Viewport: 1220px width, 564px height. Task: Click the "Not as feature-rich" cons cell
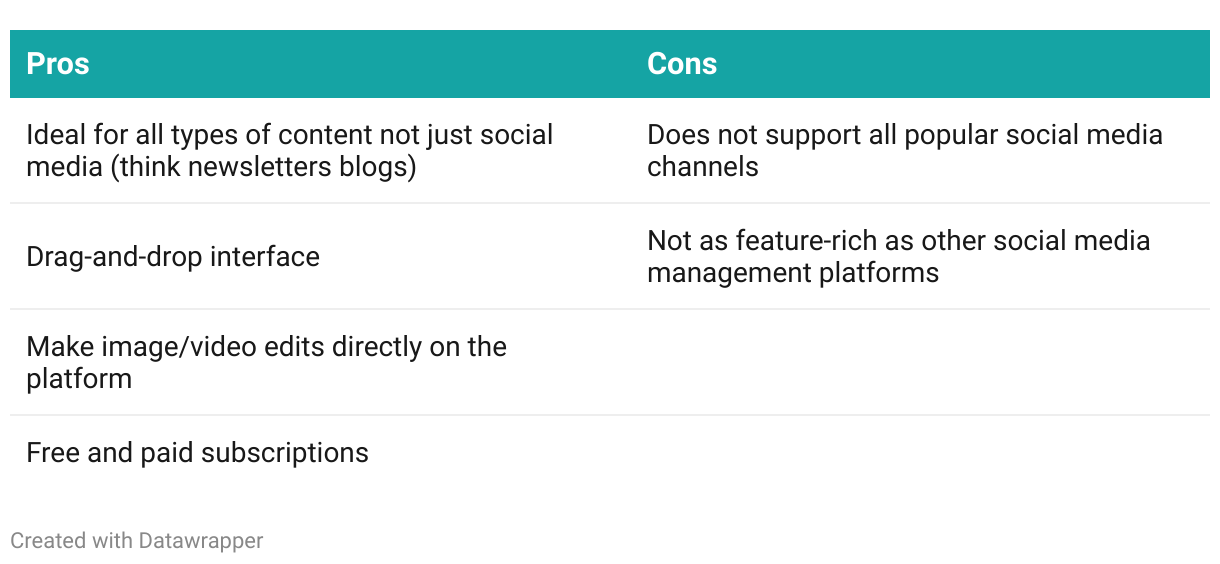tap(898, 256)
